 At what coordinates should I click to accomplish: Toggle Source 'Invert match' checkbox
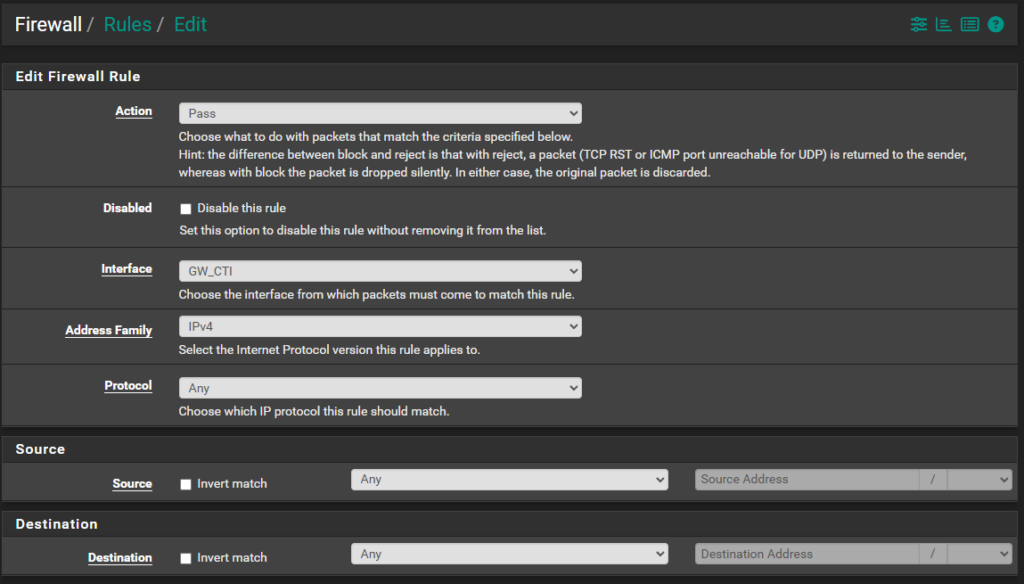[185, 484]
